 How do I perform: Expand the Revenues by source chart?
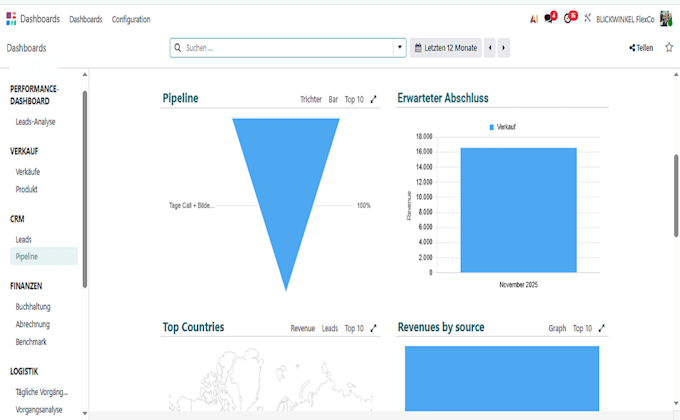pyautogui.click(x=602, y=328)
